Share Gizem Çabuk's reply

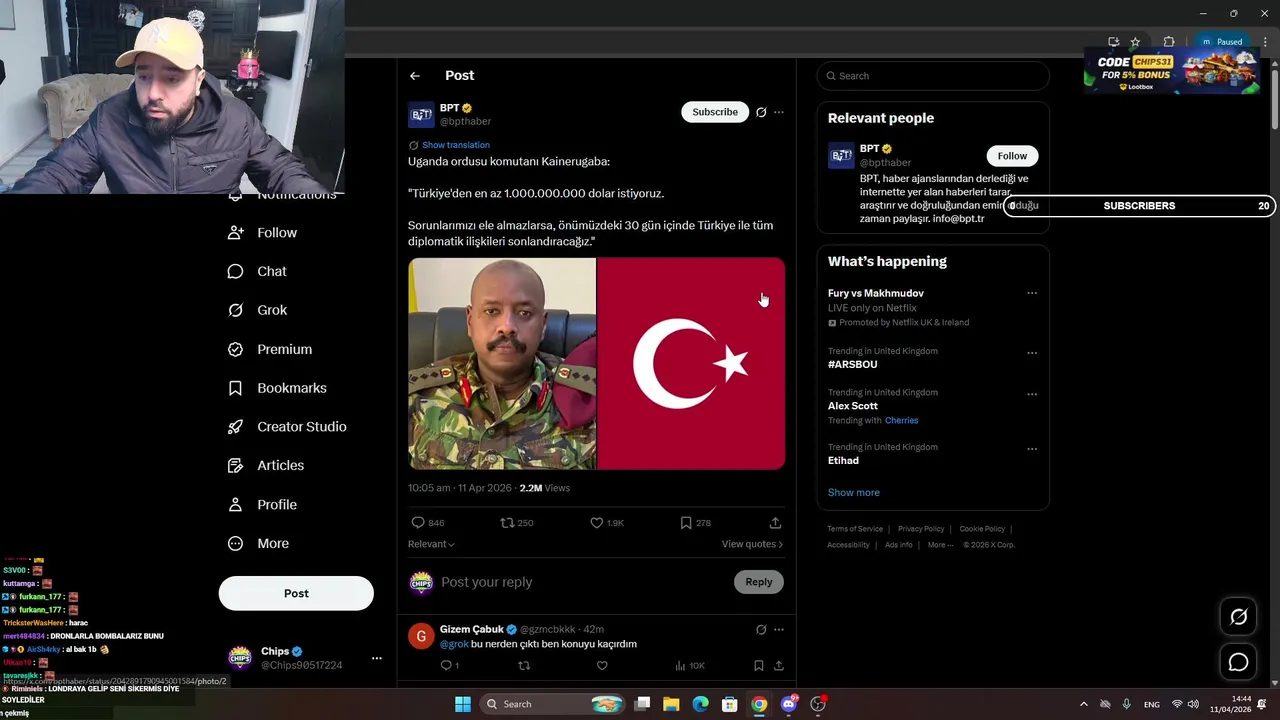[x=778, y=666]
